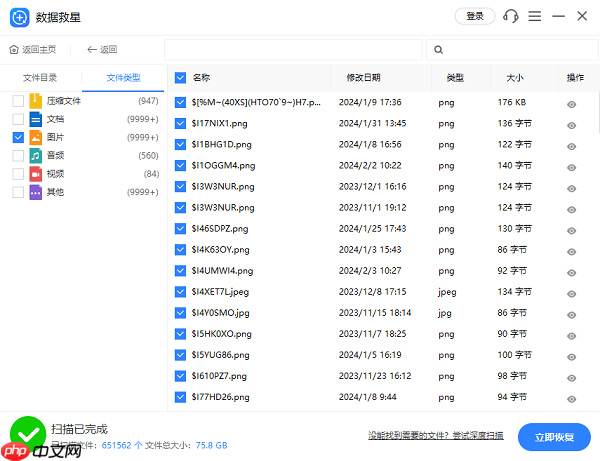Switch to the 文件目录 tab
The width and height of the screenshot is (600, 461).
(40, 78)
